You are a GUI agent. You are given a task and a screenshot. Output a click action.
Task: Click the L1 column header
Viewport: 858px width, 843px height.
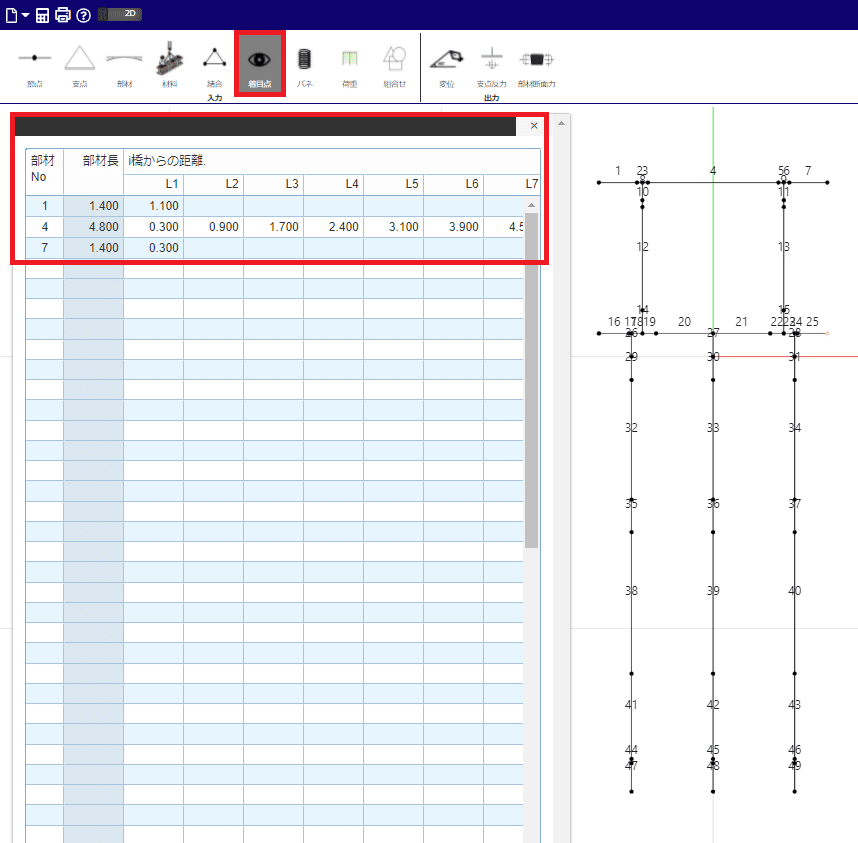[x=154, y=184]
